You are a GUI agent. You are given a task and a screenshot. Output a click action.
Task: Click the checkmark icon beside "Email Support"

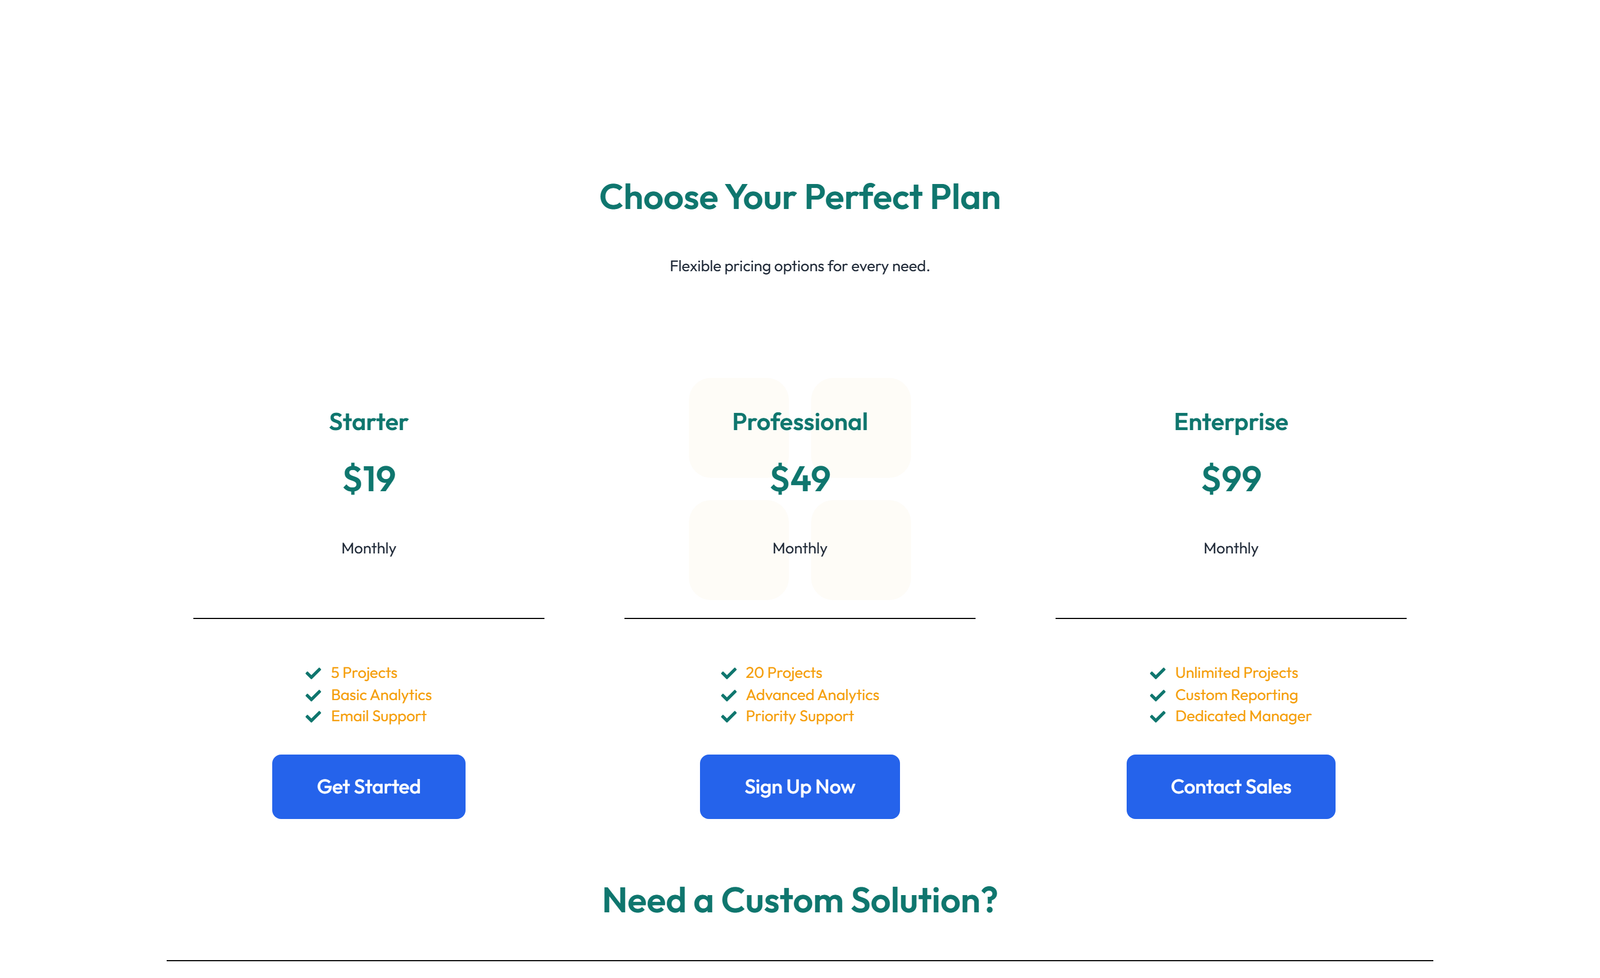pyautogui.click(x=313, y=716)
